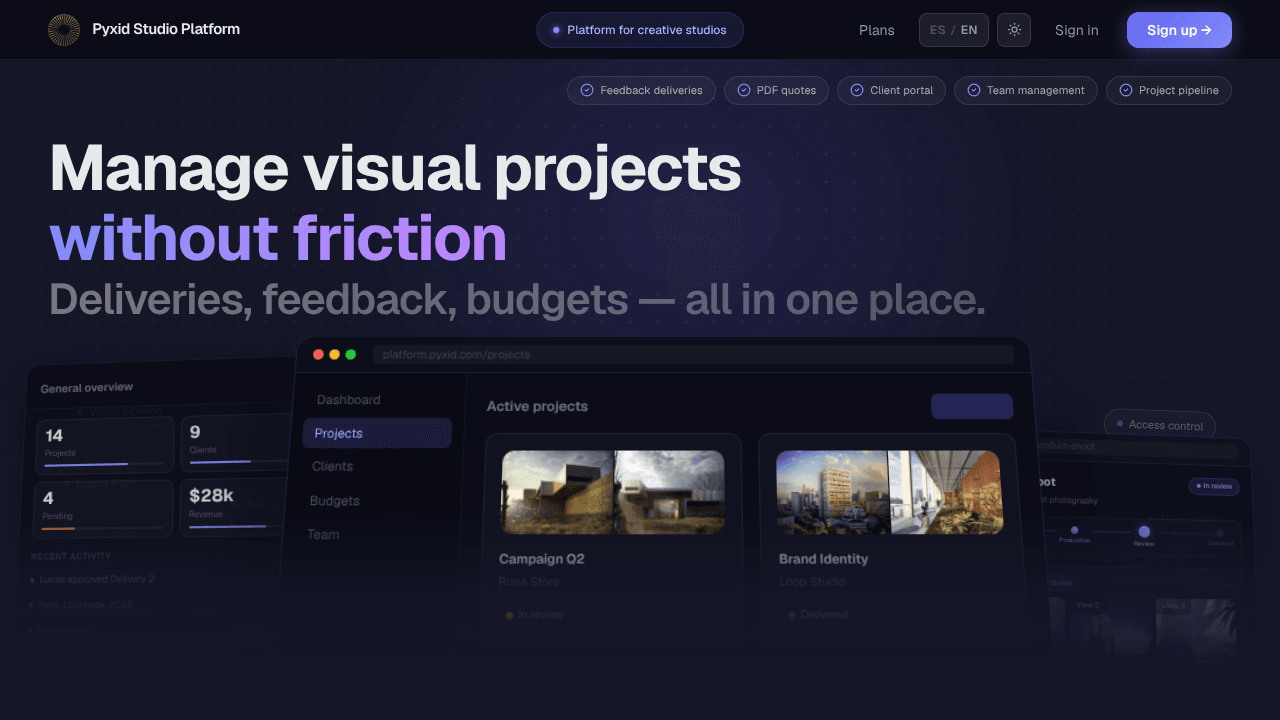Select the Client portal chip
This screenshot has height=720, width=1280.
tap(891, 90)
